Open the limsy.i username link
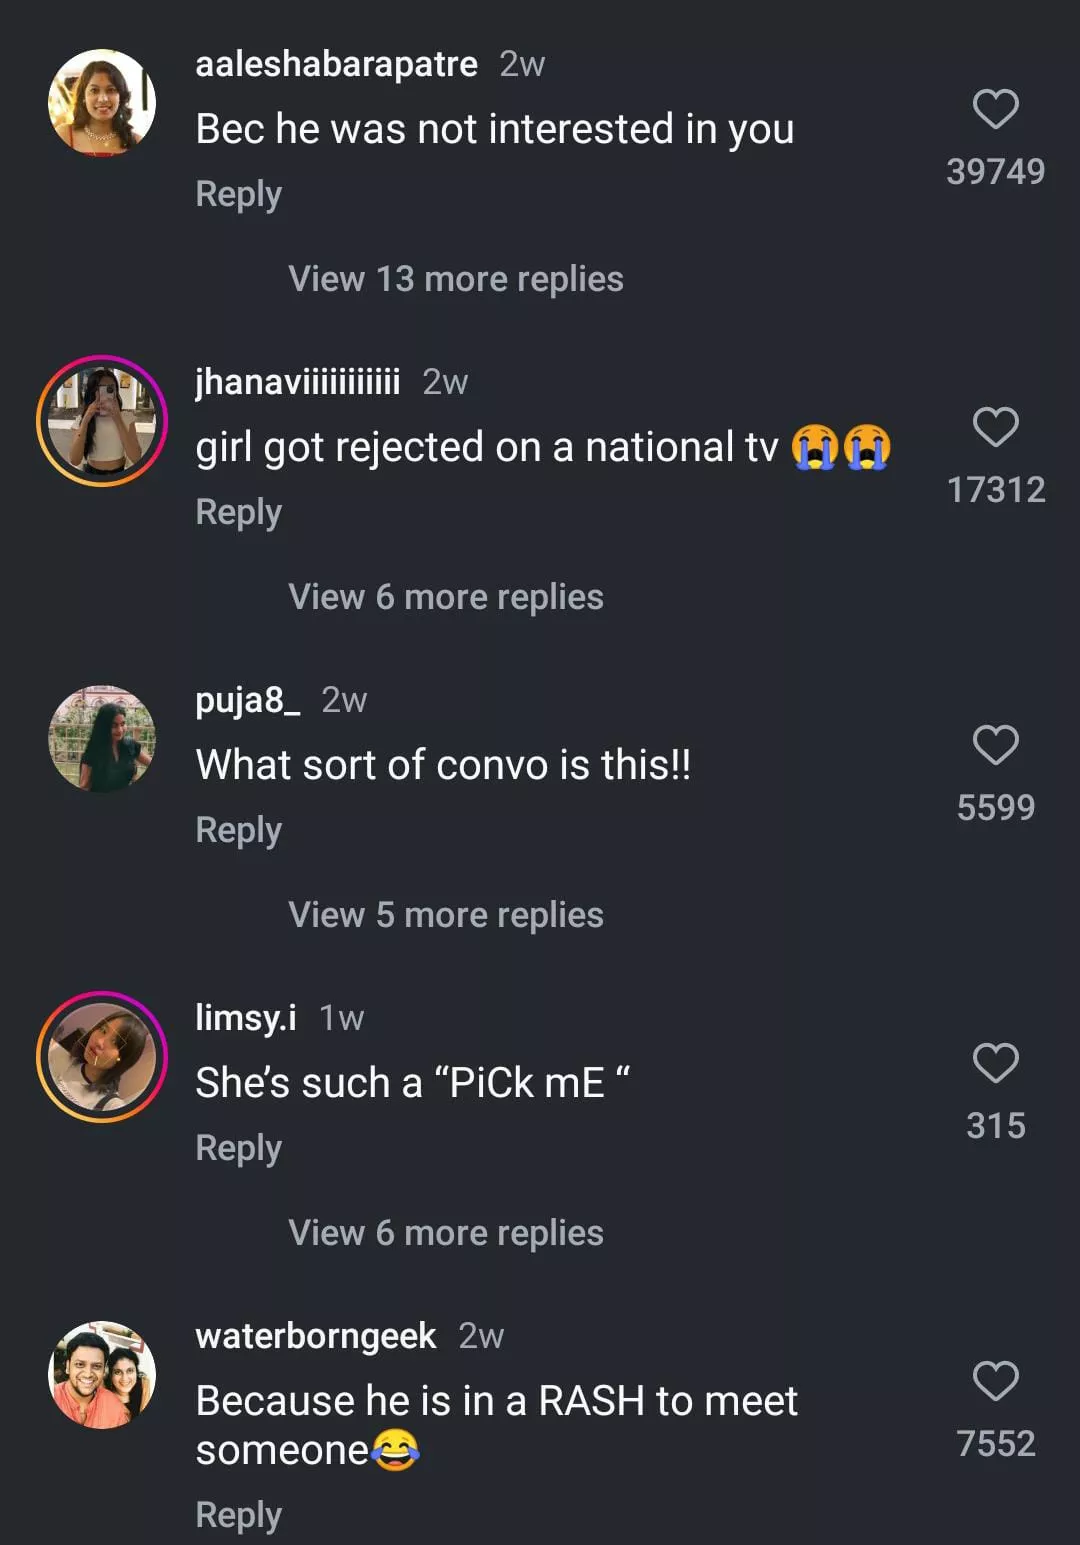Viewport: 1080px width, 1545px height. (245, 1018)
